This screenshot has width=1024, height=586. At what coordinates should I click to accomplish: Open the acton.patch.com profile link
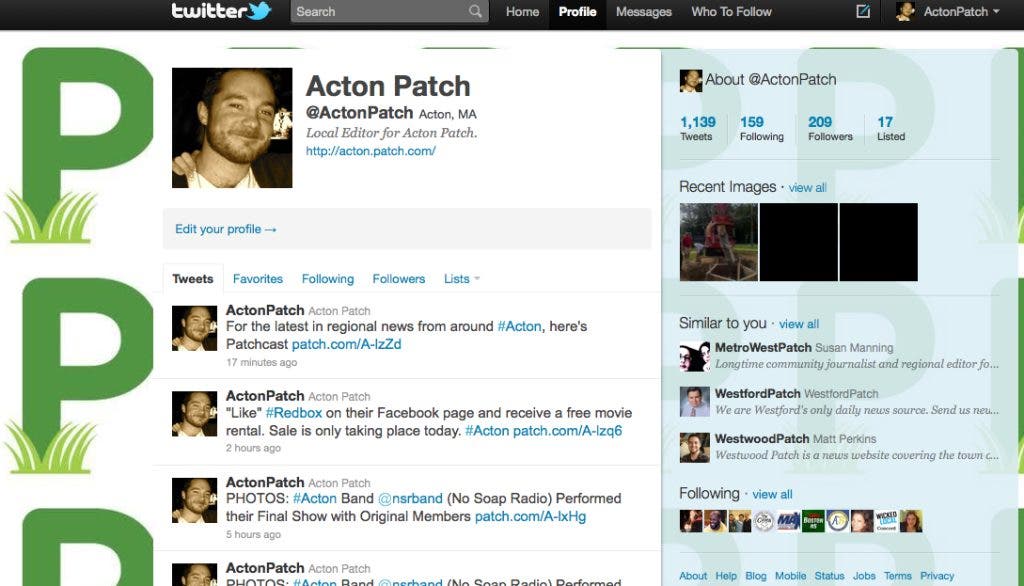pos(370,151)
